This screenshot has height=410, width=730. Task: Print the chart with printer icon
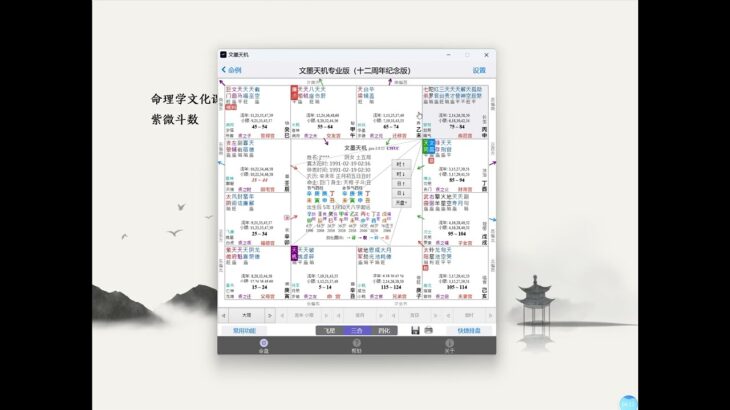point(429,330)
